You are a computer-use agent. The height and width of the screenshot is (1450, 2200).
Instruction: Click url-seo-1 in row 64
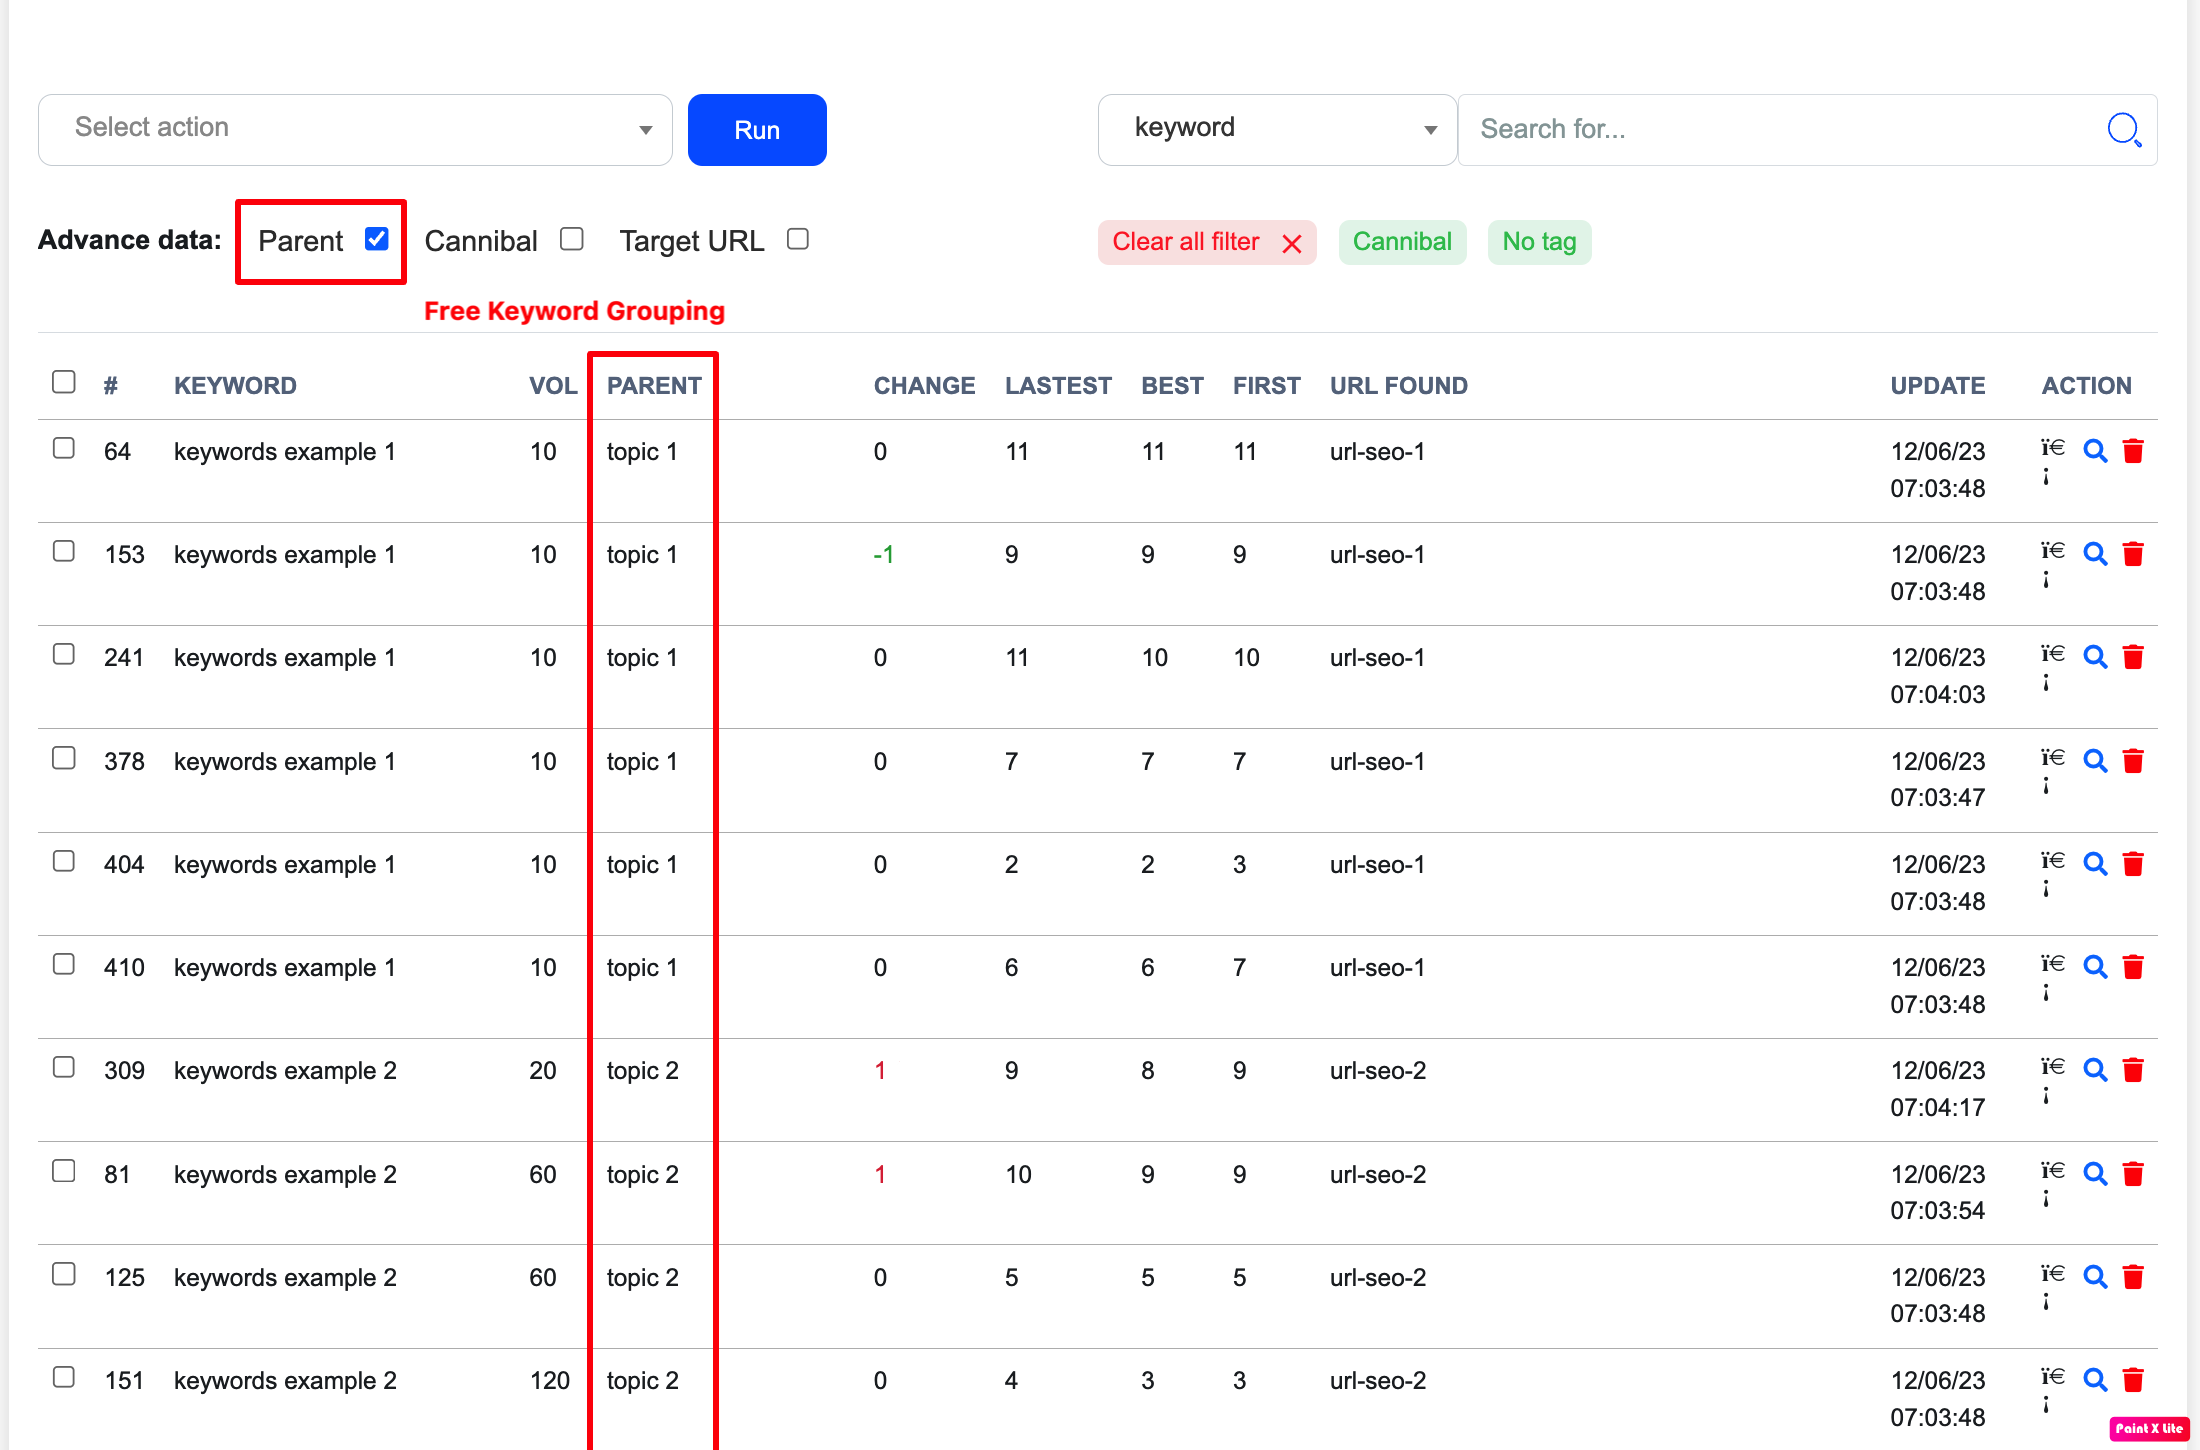[x=1377, y=452]
